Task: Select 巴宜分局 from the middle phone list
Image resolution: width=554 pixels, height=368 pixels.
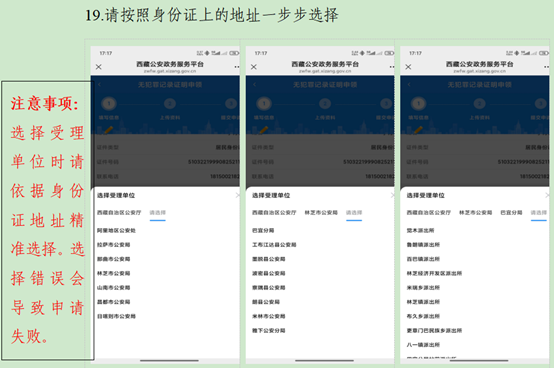Action: (x=263, y=231)
